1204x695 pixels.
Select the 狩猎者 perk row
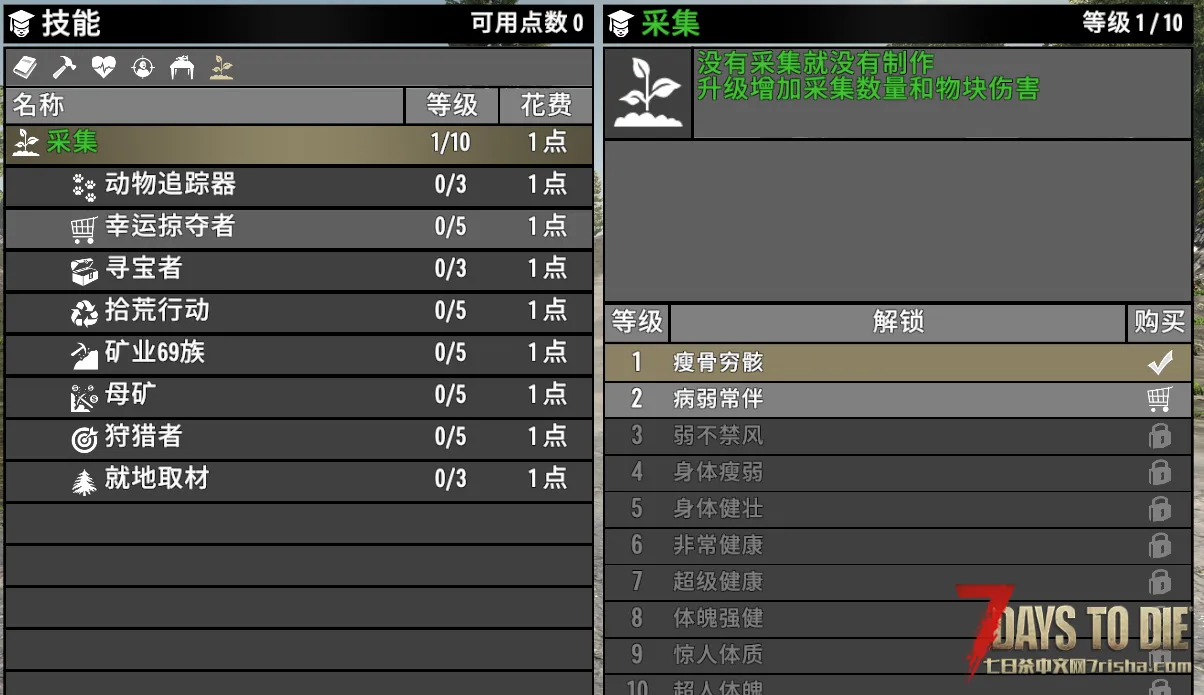(298, 437)
